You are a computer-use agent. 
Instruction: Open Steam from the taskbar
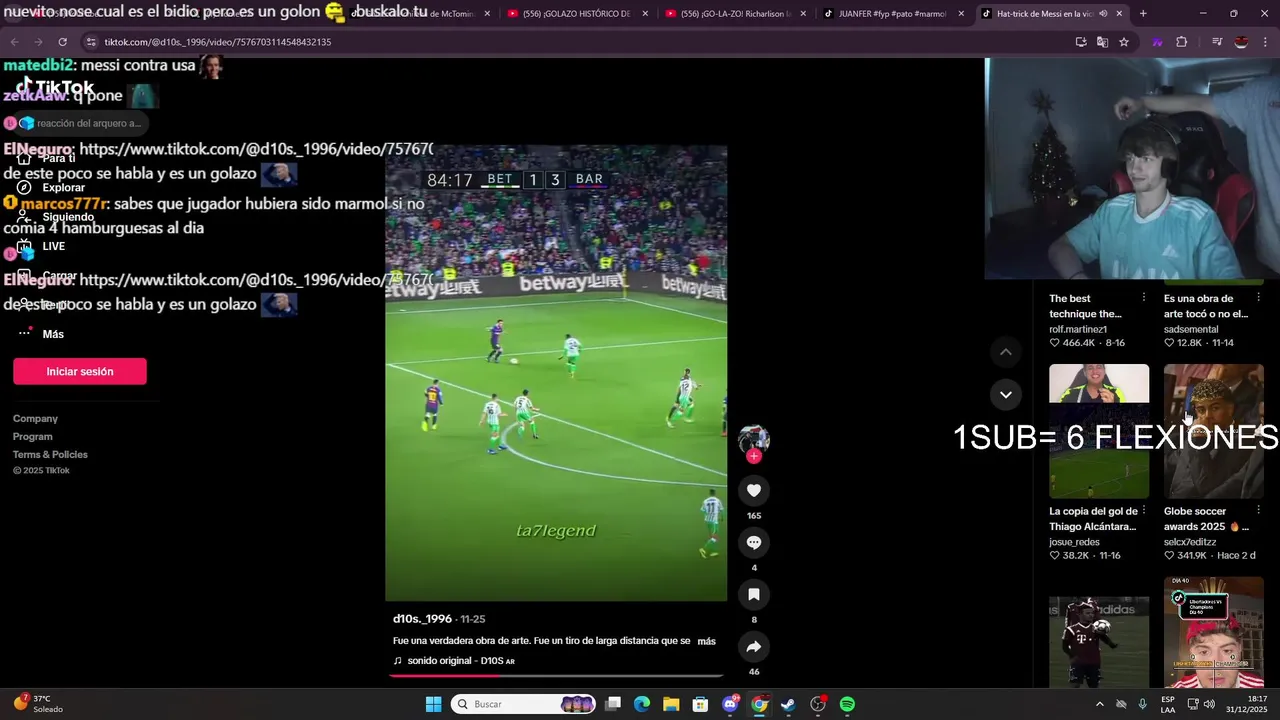pyautogui.click(x=788, y=704)
